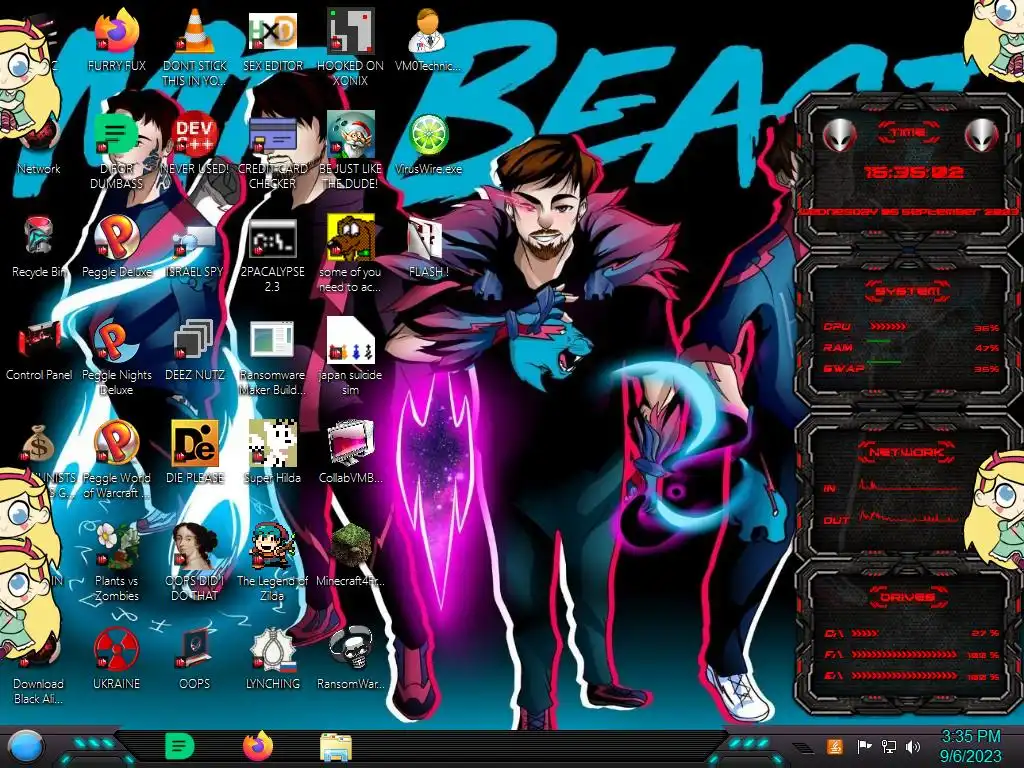The image size is (1024, 768).
Task: Open the FURRY FUX Firefox shortcut
Action: (x=116, y=31)
